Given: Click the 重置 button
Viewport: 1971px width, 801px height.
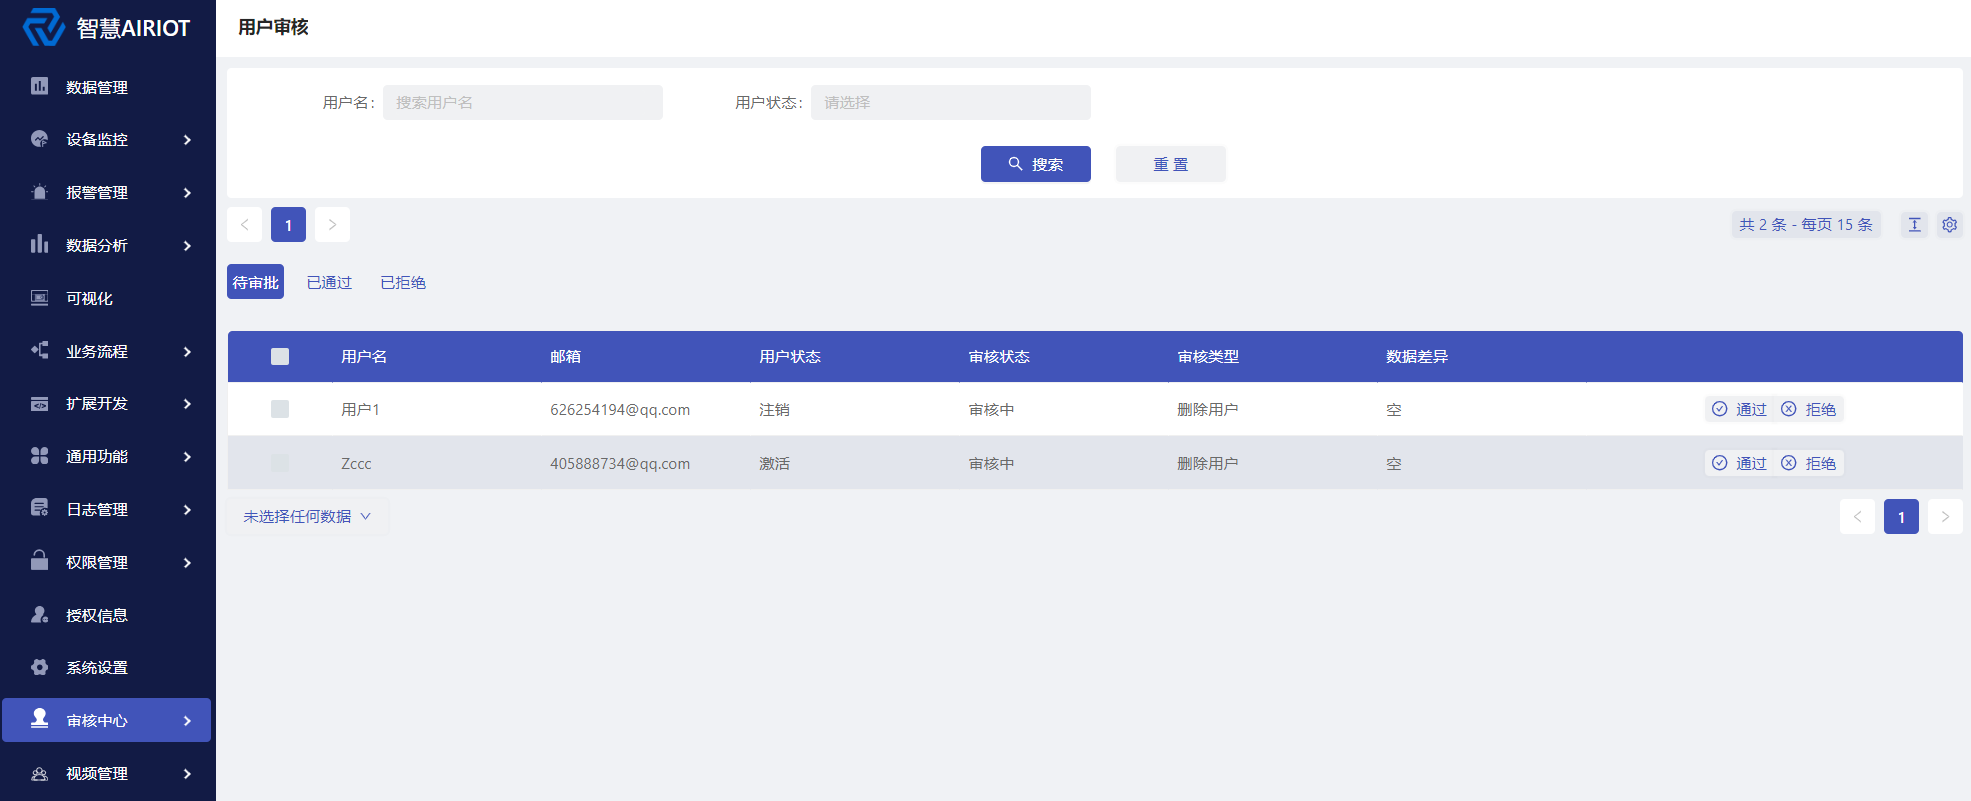Looking at the screenshot, I should coord(1170,164).
